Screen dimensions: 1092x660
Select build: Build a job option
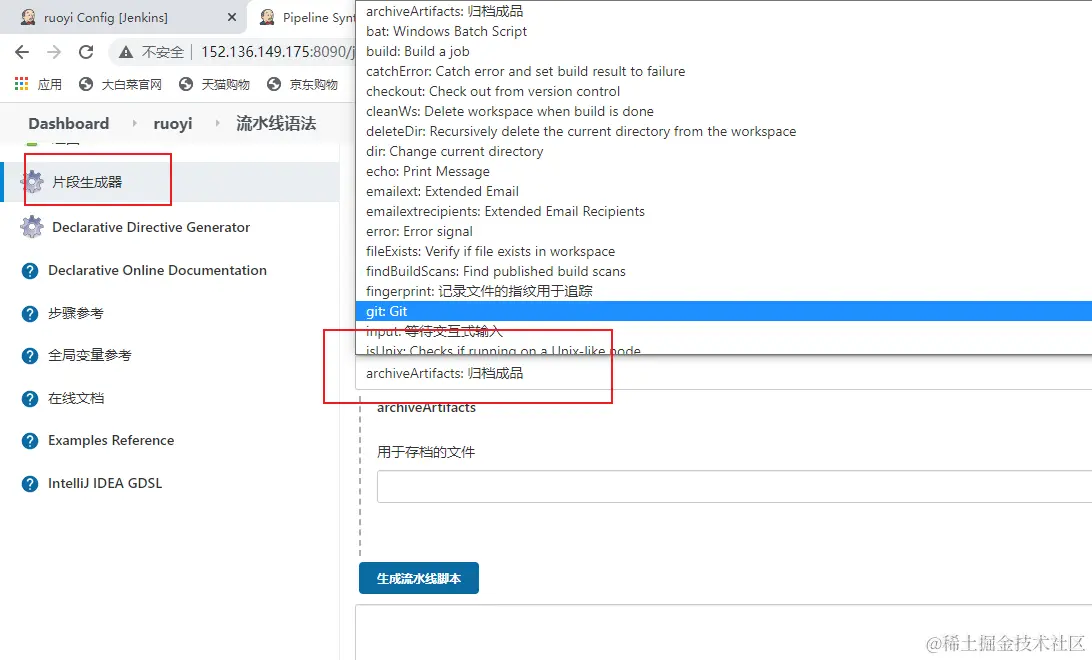(724, 52)
